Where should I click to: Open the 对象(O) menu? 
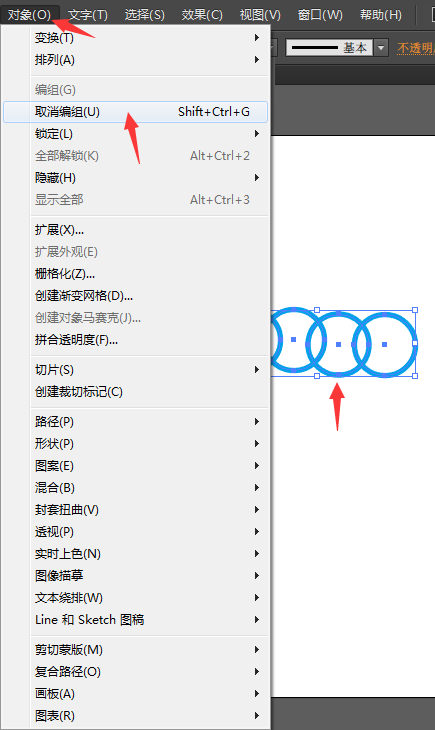coord(29,14)
